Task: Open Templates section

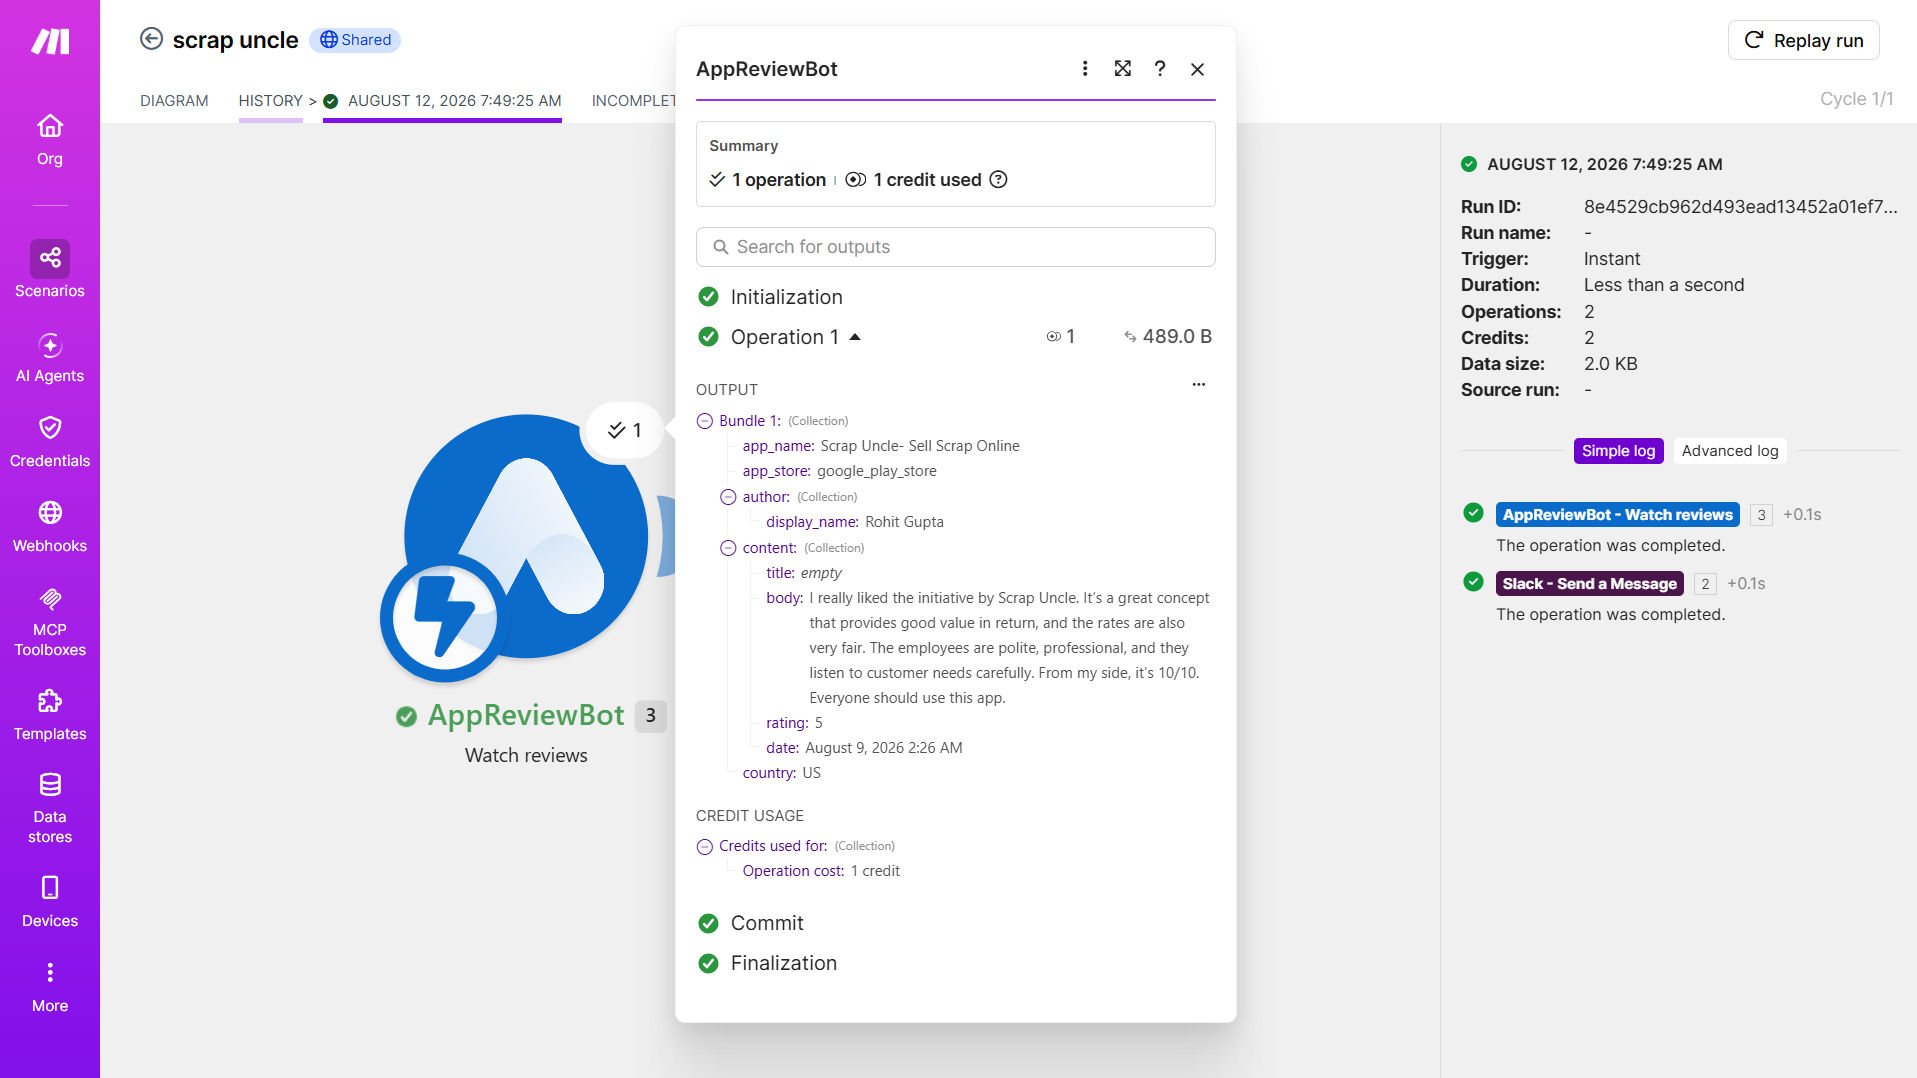Action: pyautogui.click(x=50, y=715)
